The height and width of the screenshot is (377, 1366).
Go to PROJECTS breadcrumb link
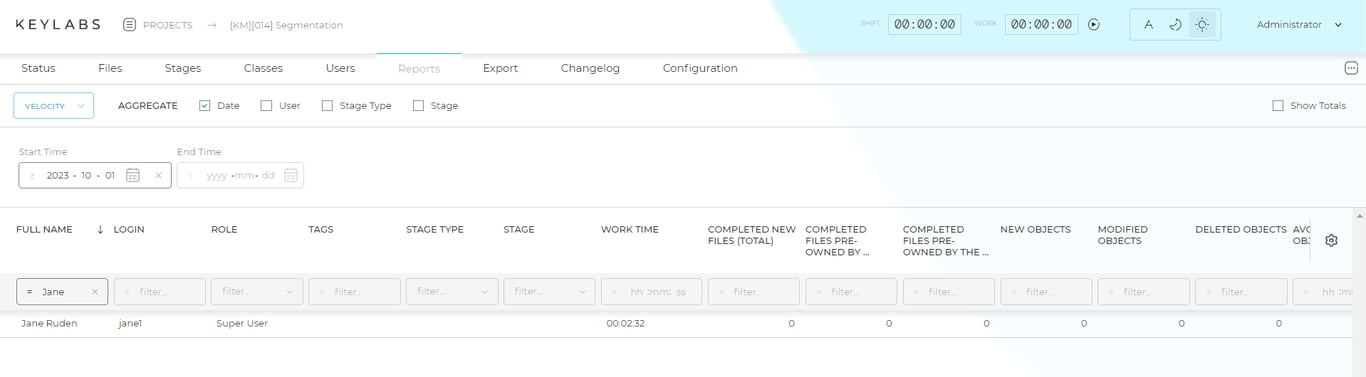click(168, 25)
